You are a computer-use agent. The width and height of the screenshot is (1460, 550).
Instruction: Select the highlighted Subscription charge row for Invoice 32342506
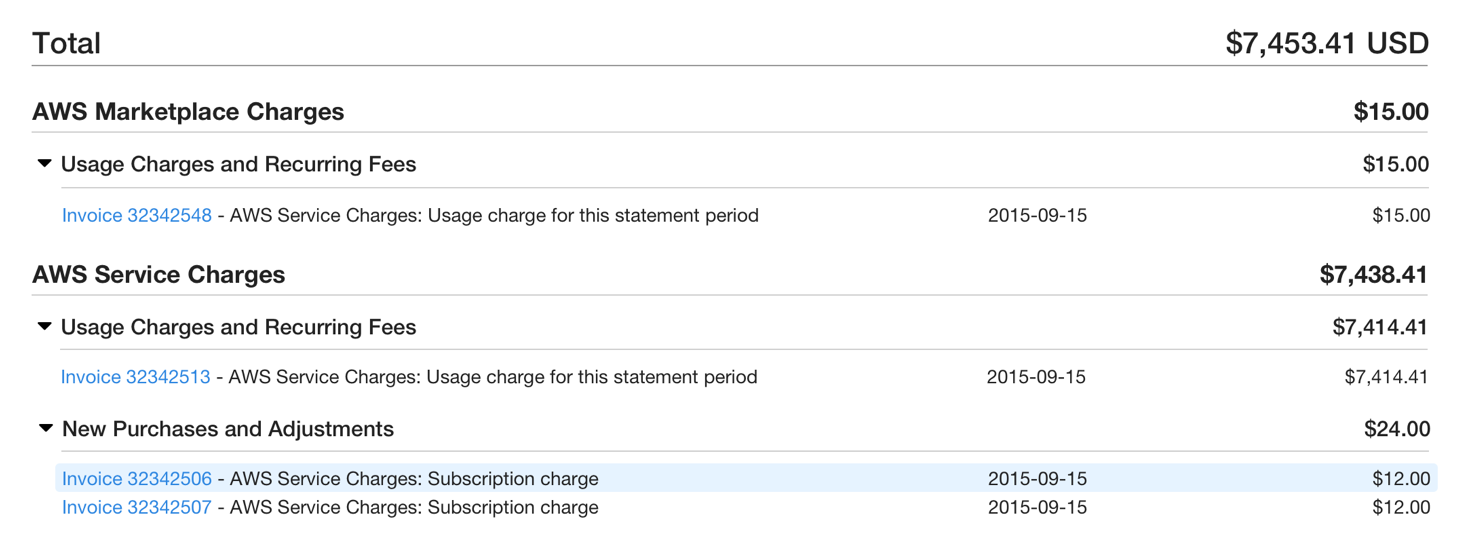(x=746, y=479)
